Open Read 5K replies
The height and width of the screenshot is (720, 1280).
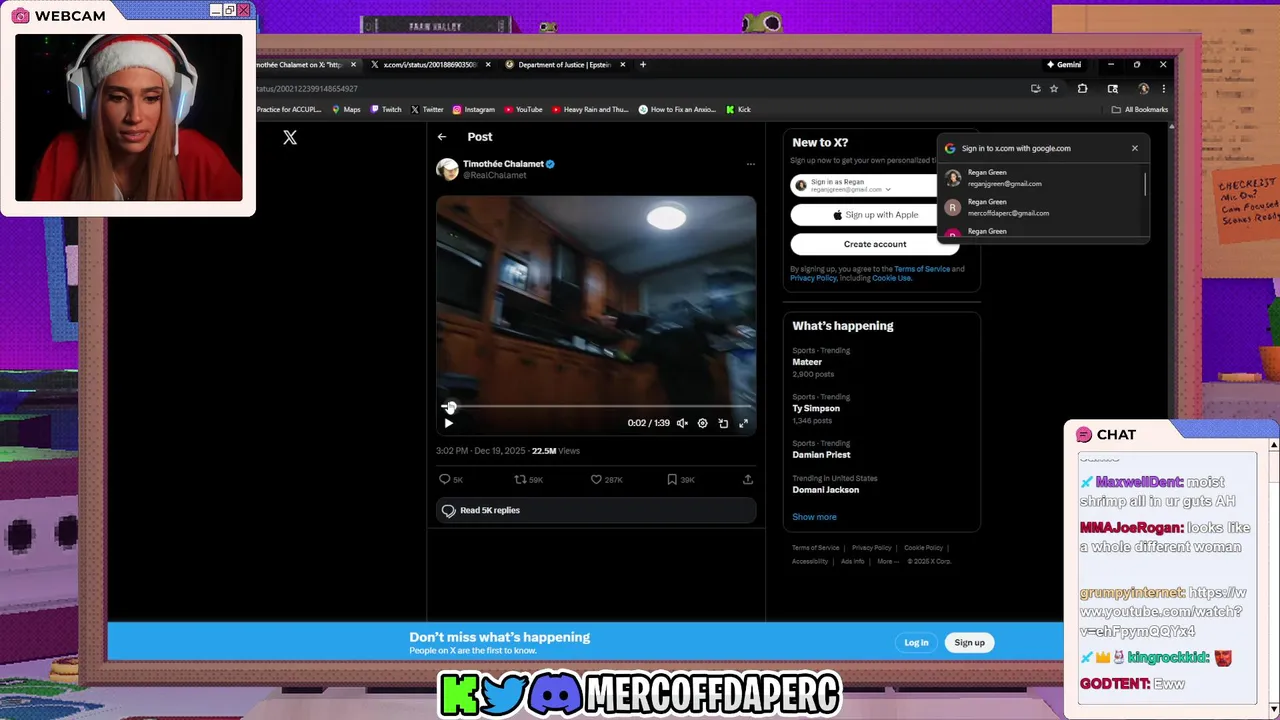coord(596,510)
